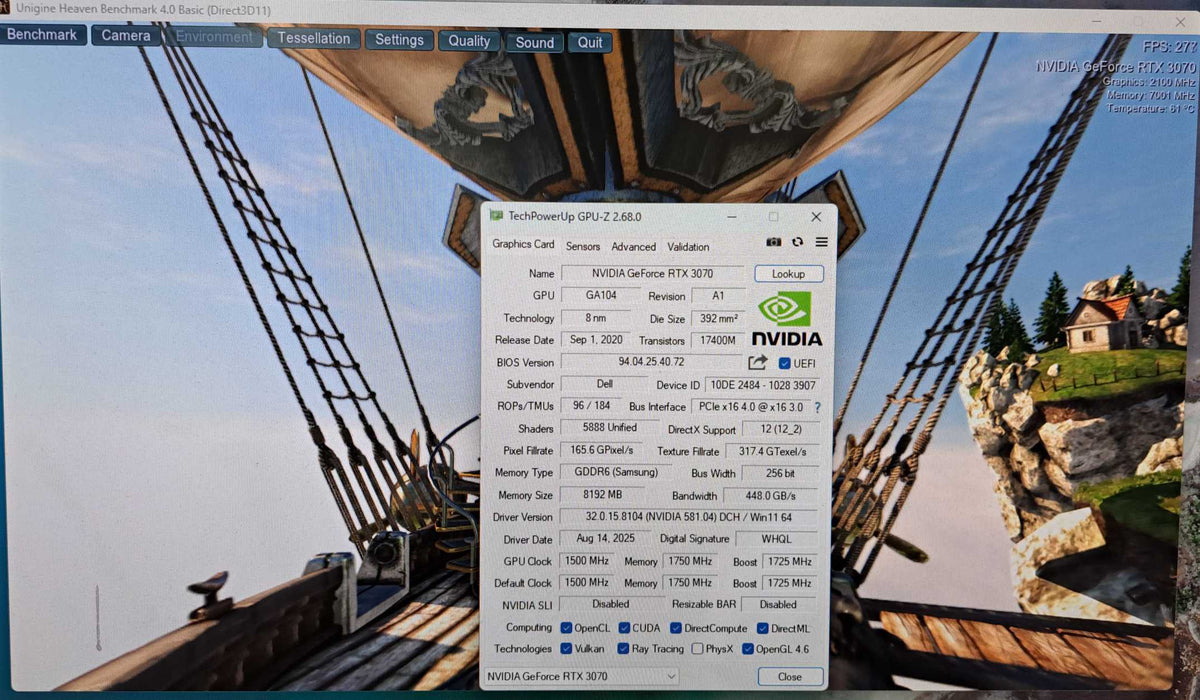Close GPU-Z using the title bar X
This screenshot has height=700, width=1200.
pos(816,216)
